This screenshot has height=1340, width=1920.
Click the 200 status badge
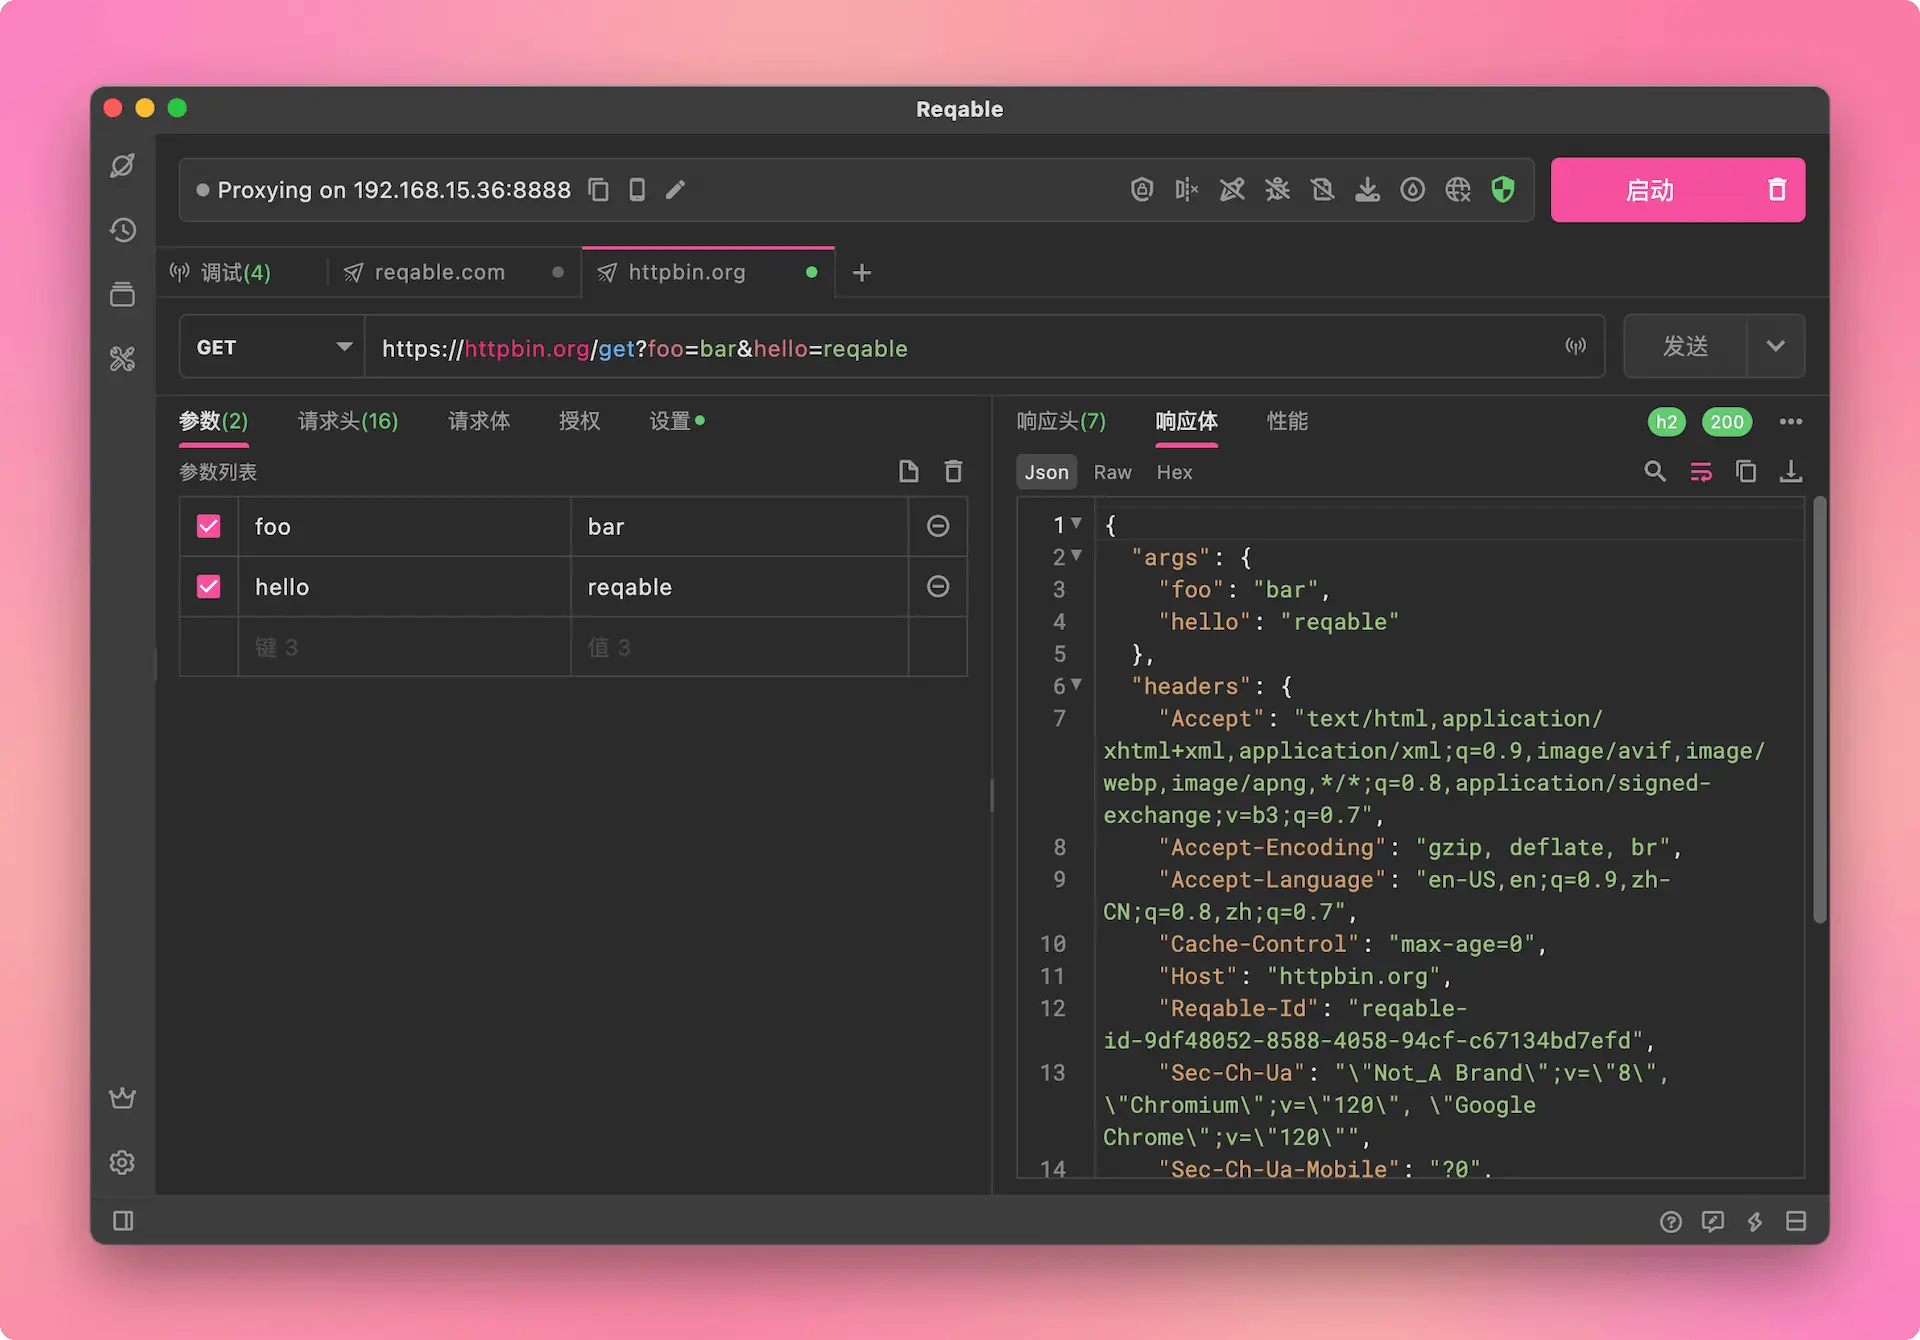coord(1727,421)
